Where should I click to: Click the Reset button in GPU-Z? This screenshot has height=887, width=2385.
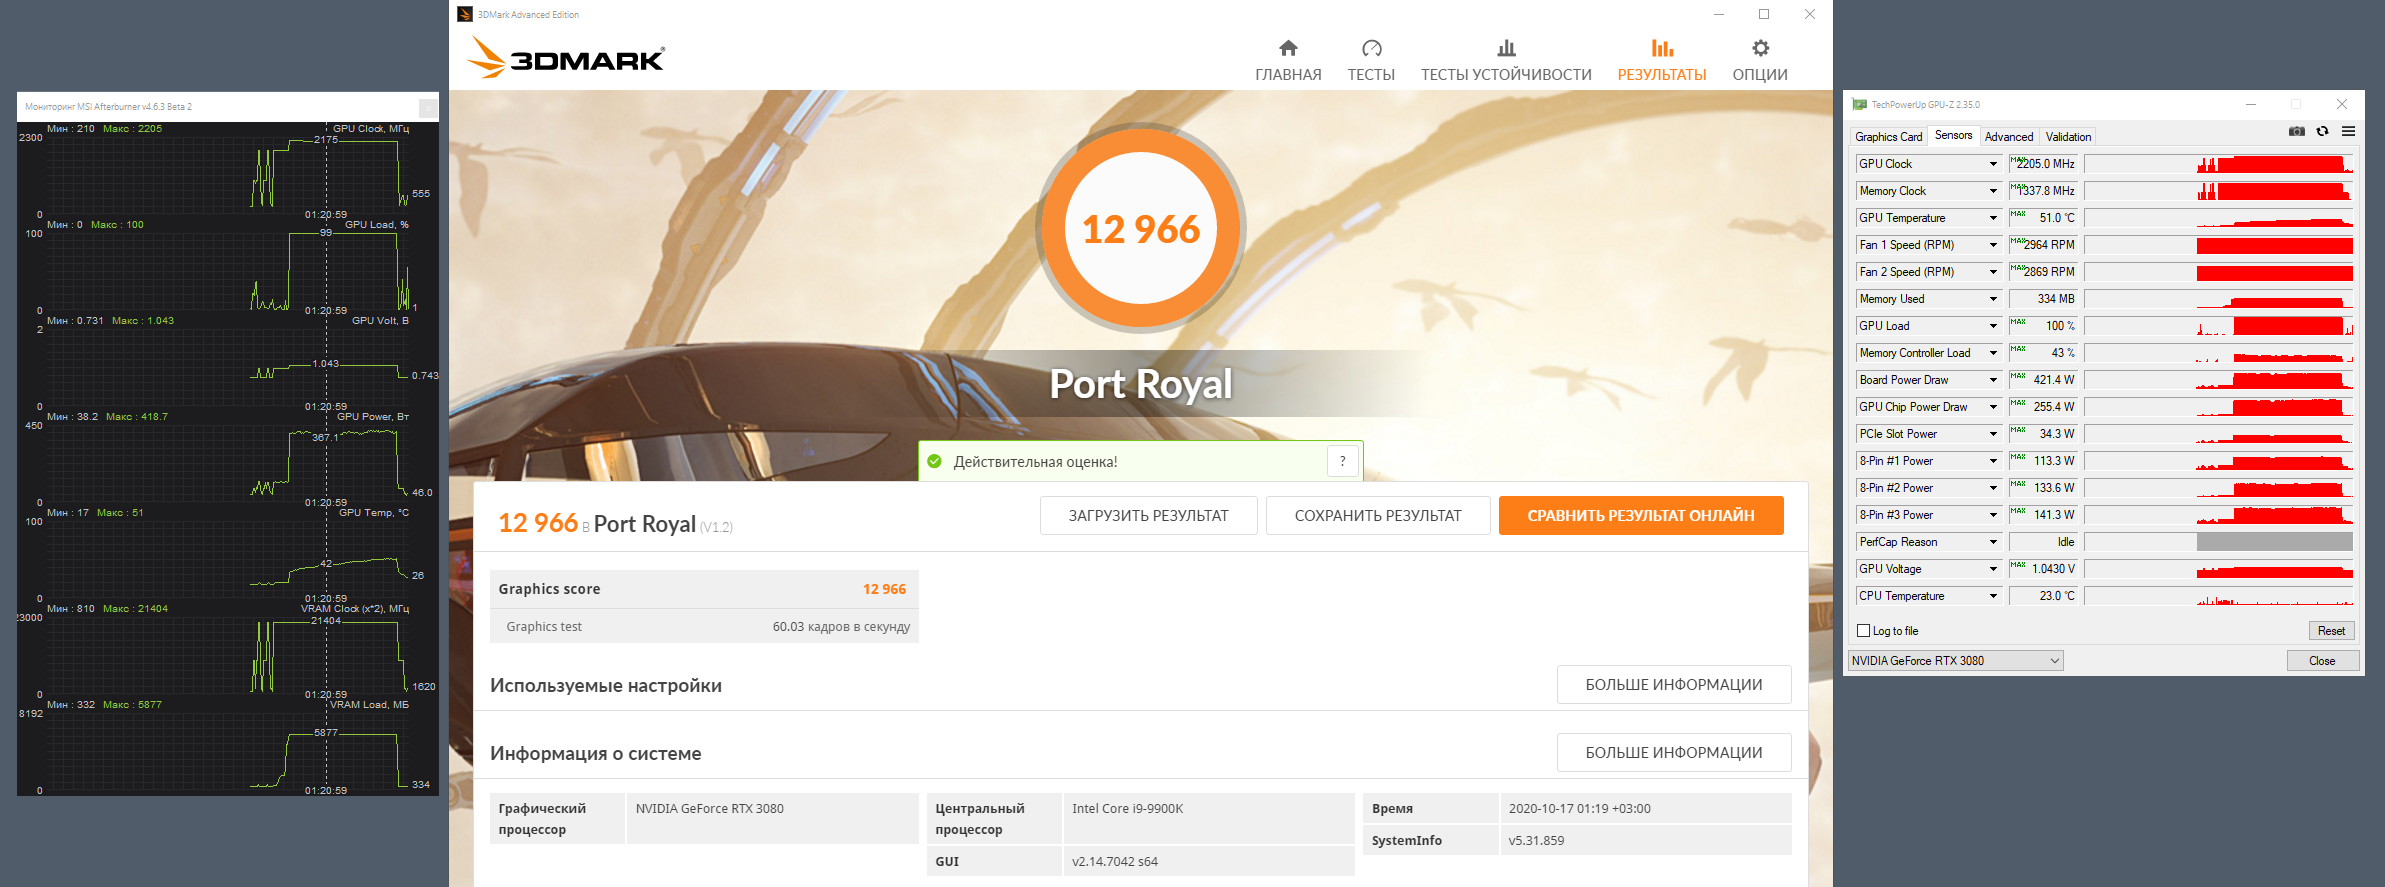[2331, 631]
